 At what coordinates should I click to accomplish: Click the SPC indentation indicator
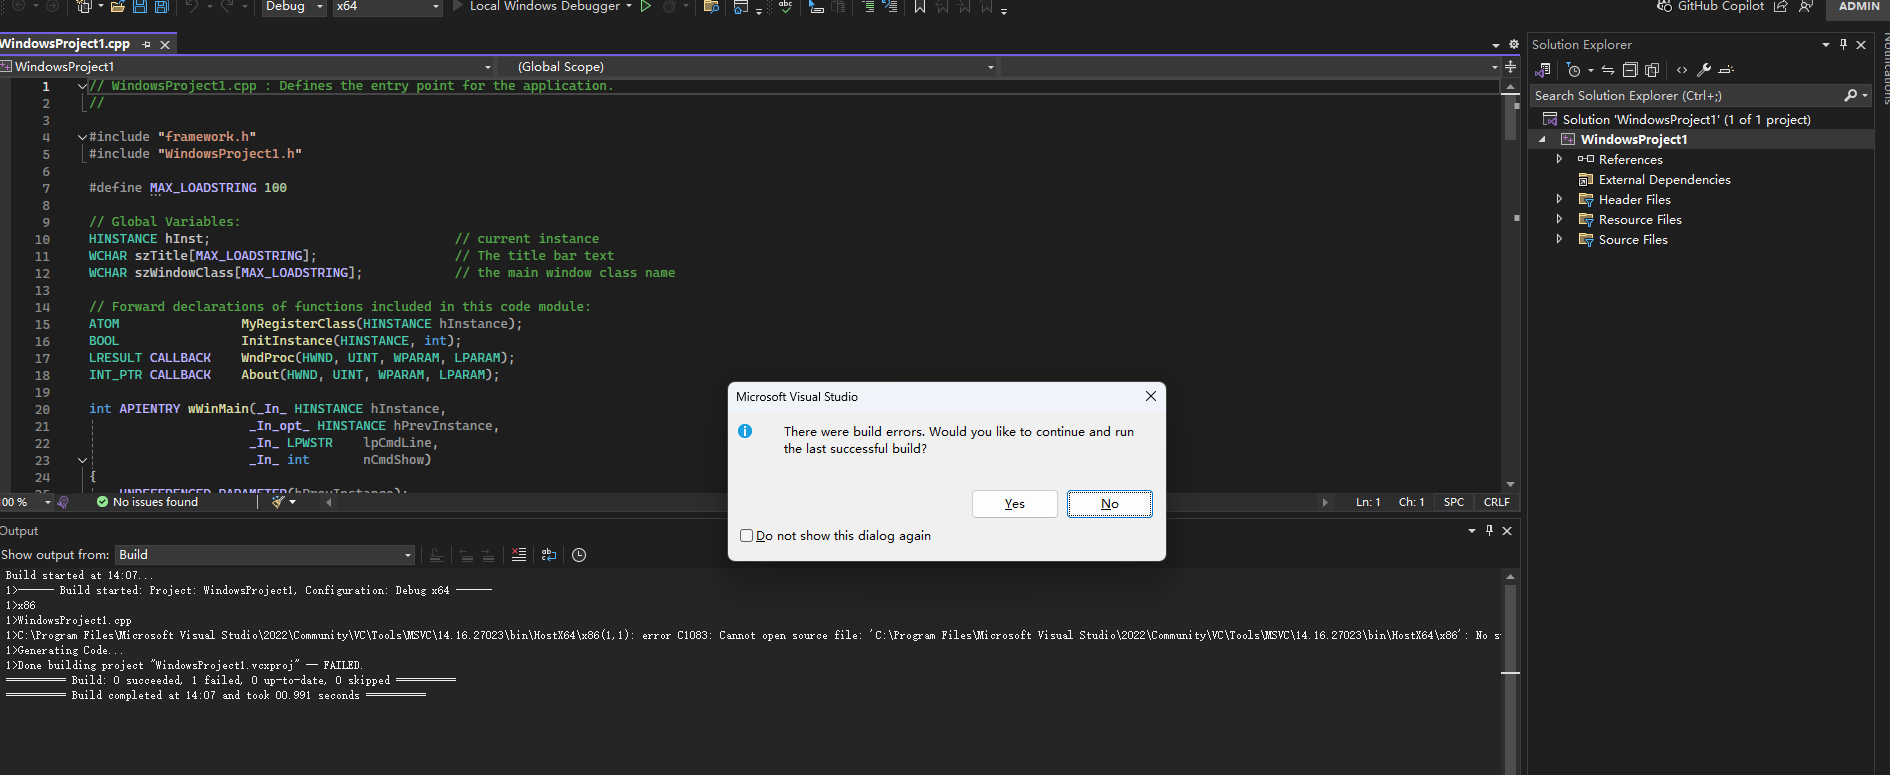pos(1454,502)
